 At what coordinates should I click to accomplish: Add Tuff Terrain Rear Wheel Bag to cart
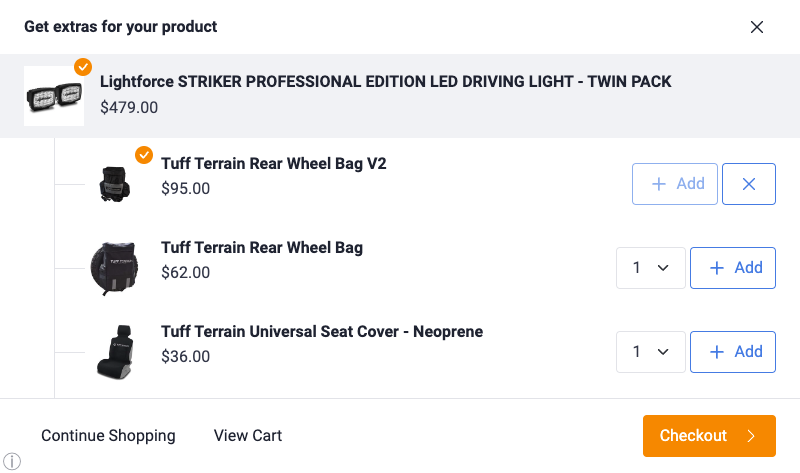733,268
